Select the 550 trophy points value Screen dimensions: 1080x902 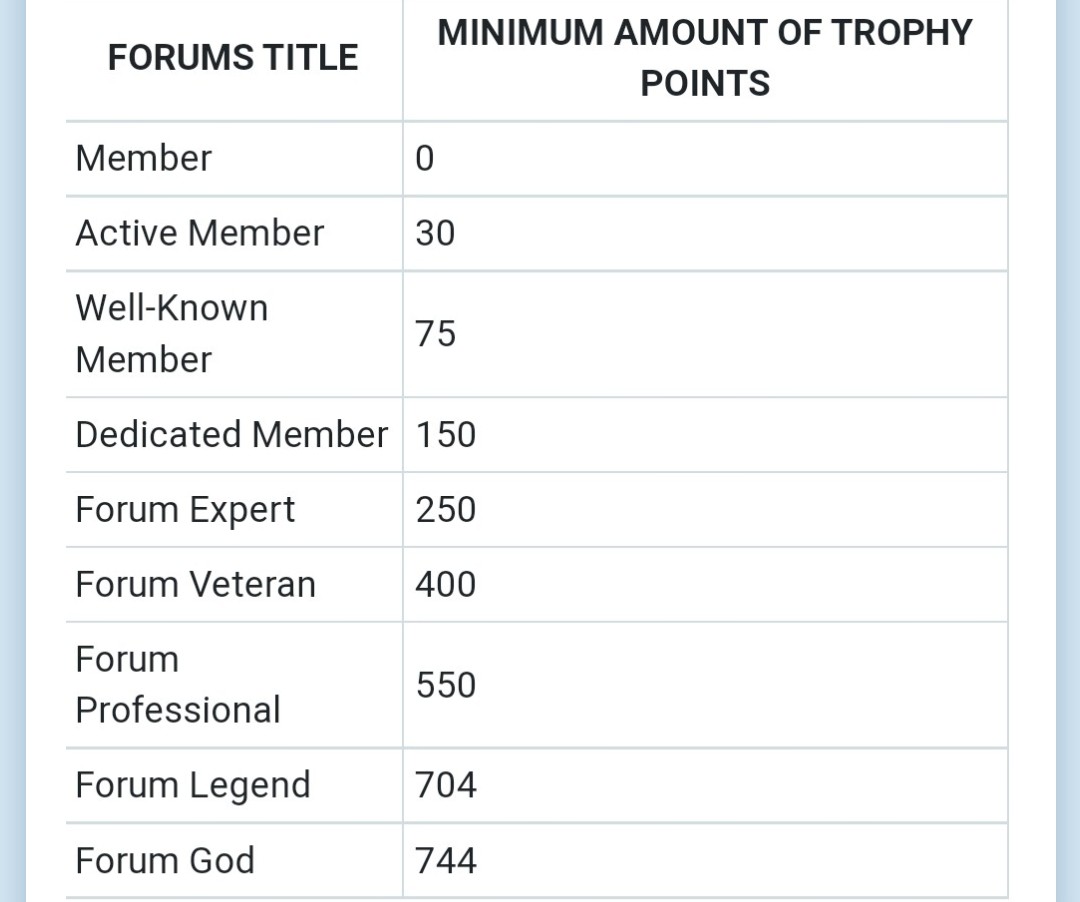(x=446, y=685)
